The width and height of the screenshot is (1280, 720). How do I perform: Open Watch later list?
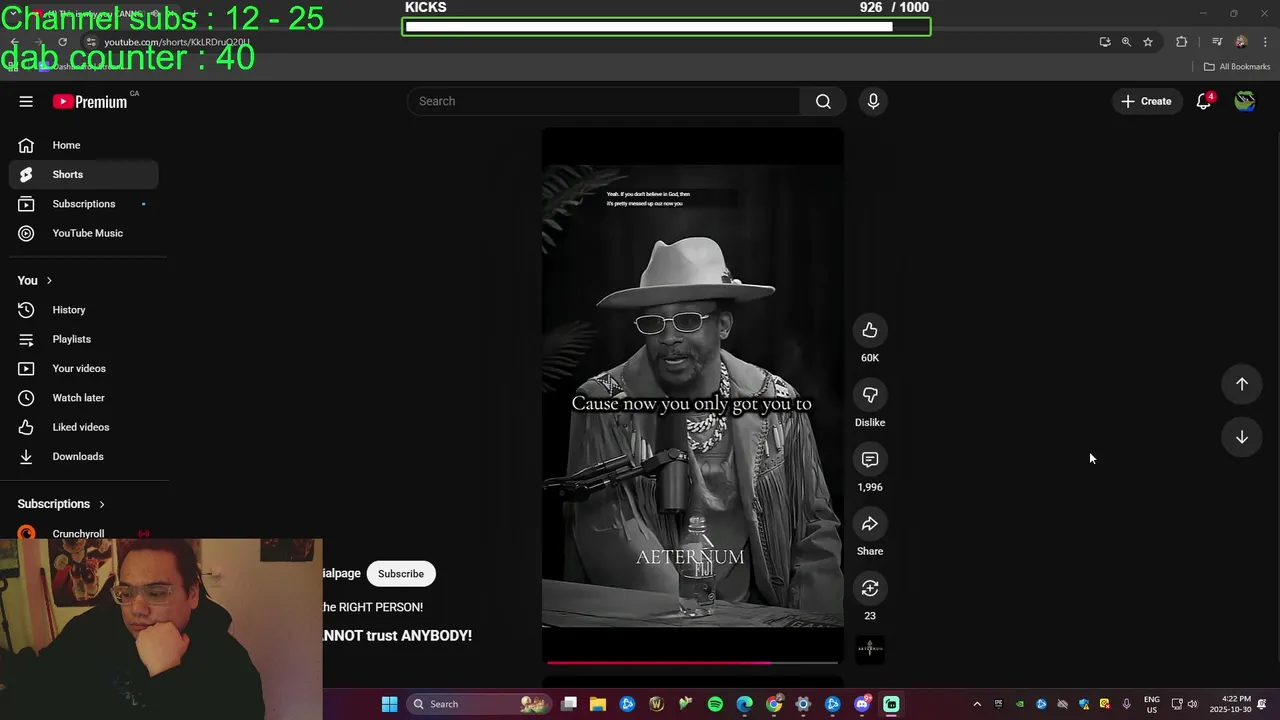pyautogui.click(x=84, y=398)
